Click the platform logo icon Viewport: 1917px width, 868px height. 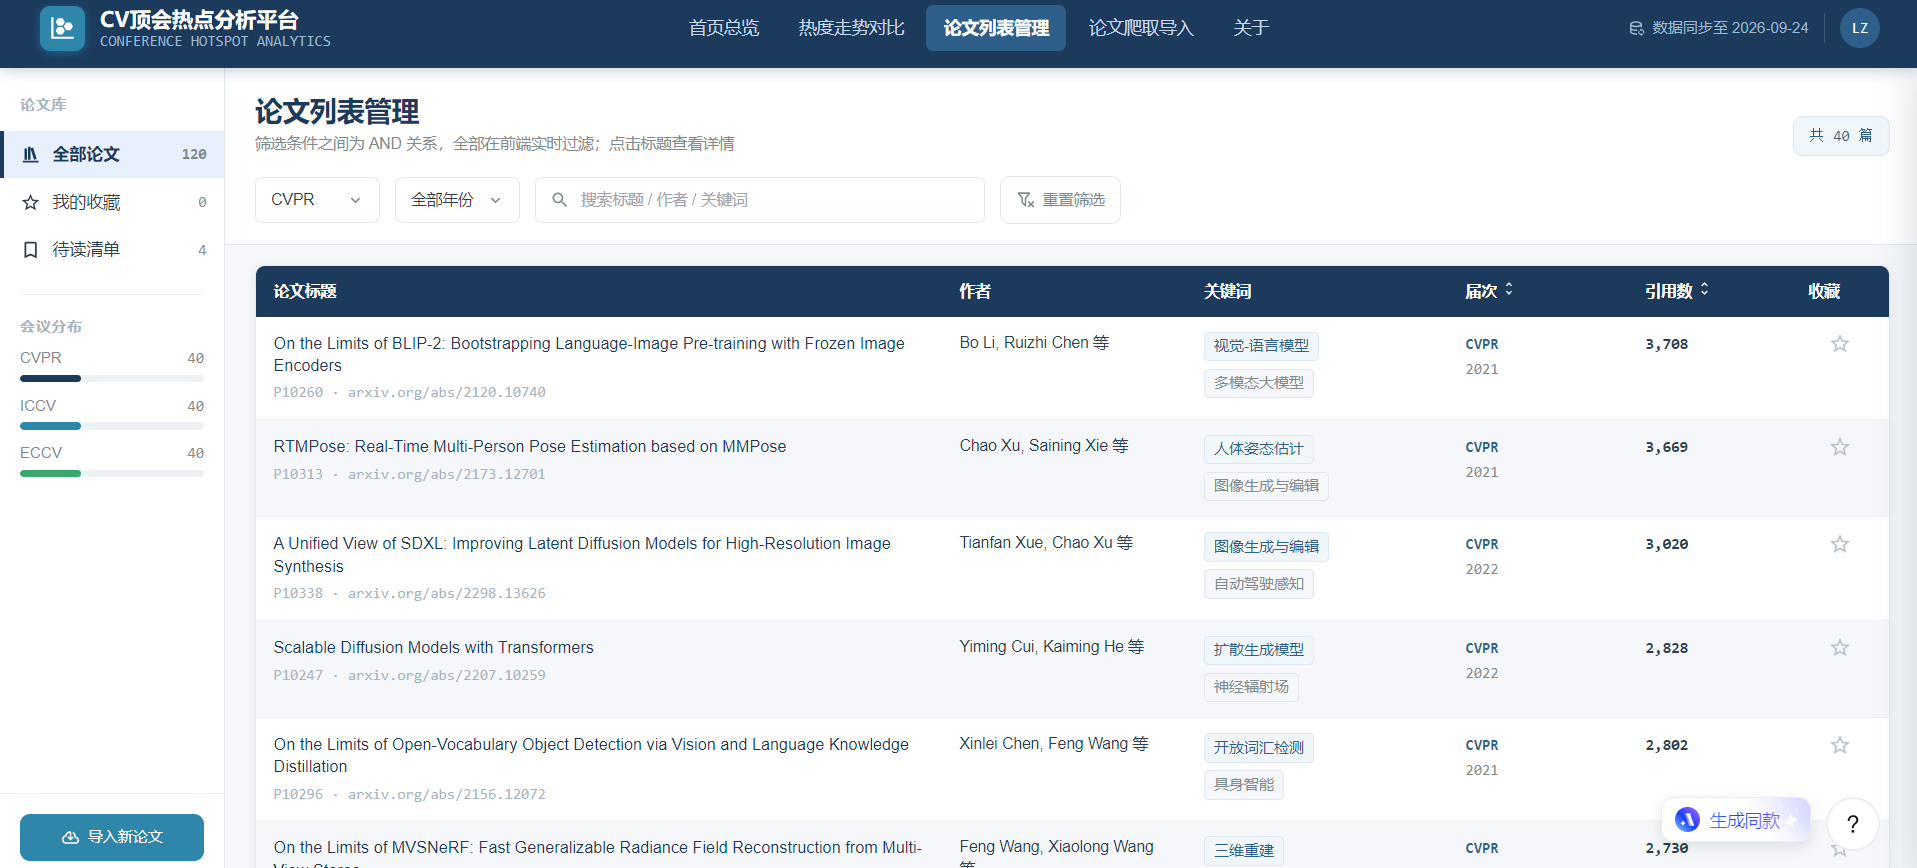(62, 28)
